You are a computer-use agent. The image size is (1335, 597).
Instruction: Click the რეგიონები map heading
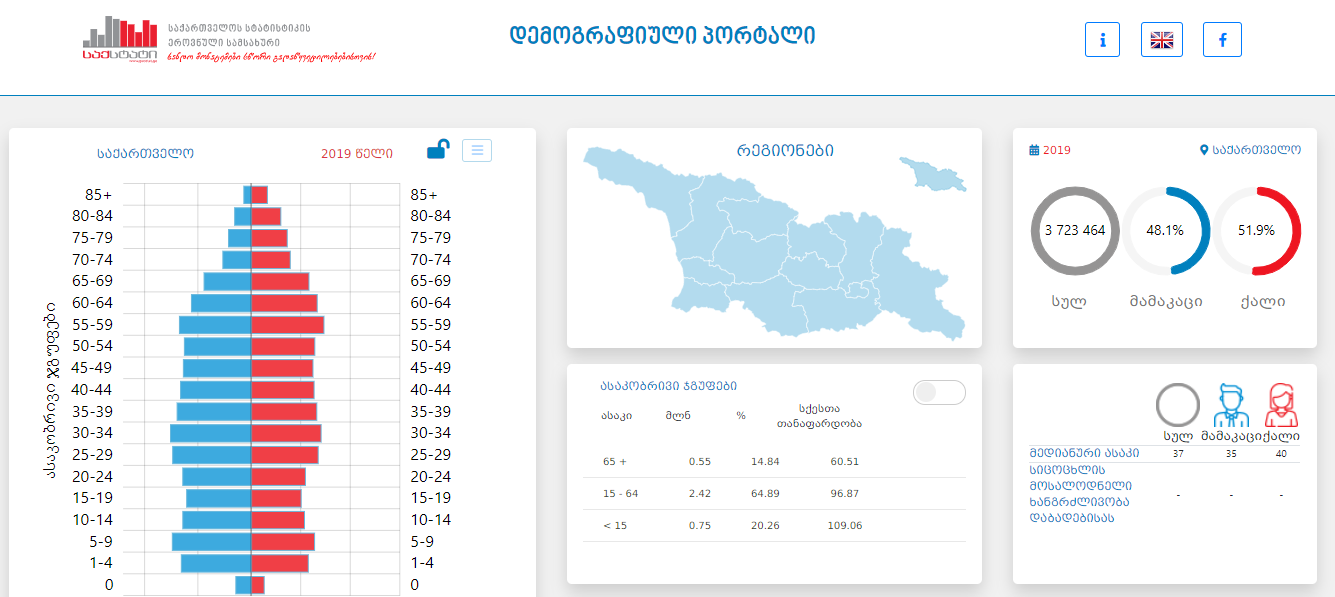(x=784, y=151)
